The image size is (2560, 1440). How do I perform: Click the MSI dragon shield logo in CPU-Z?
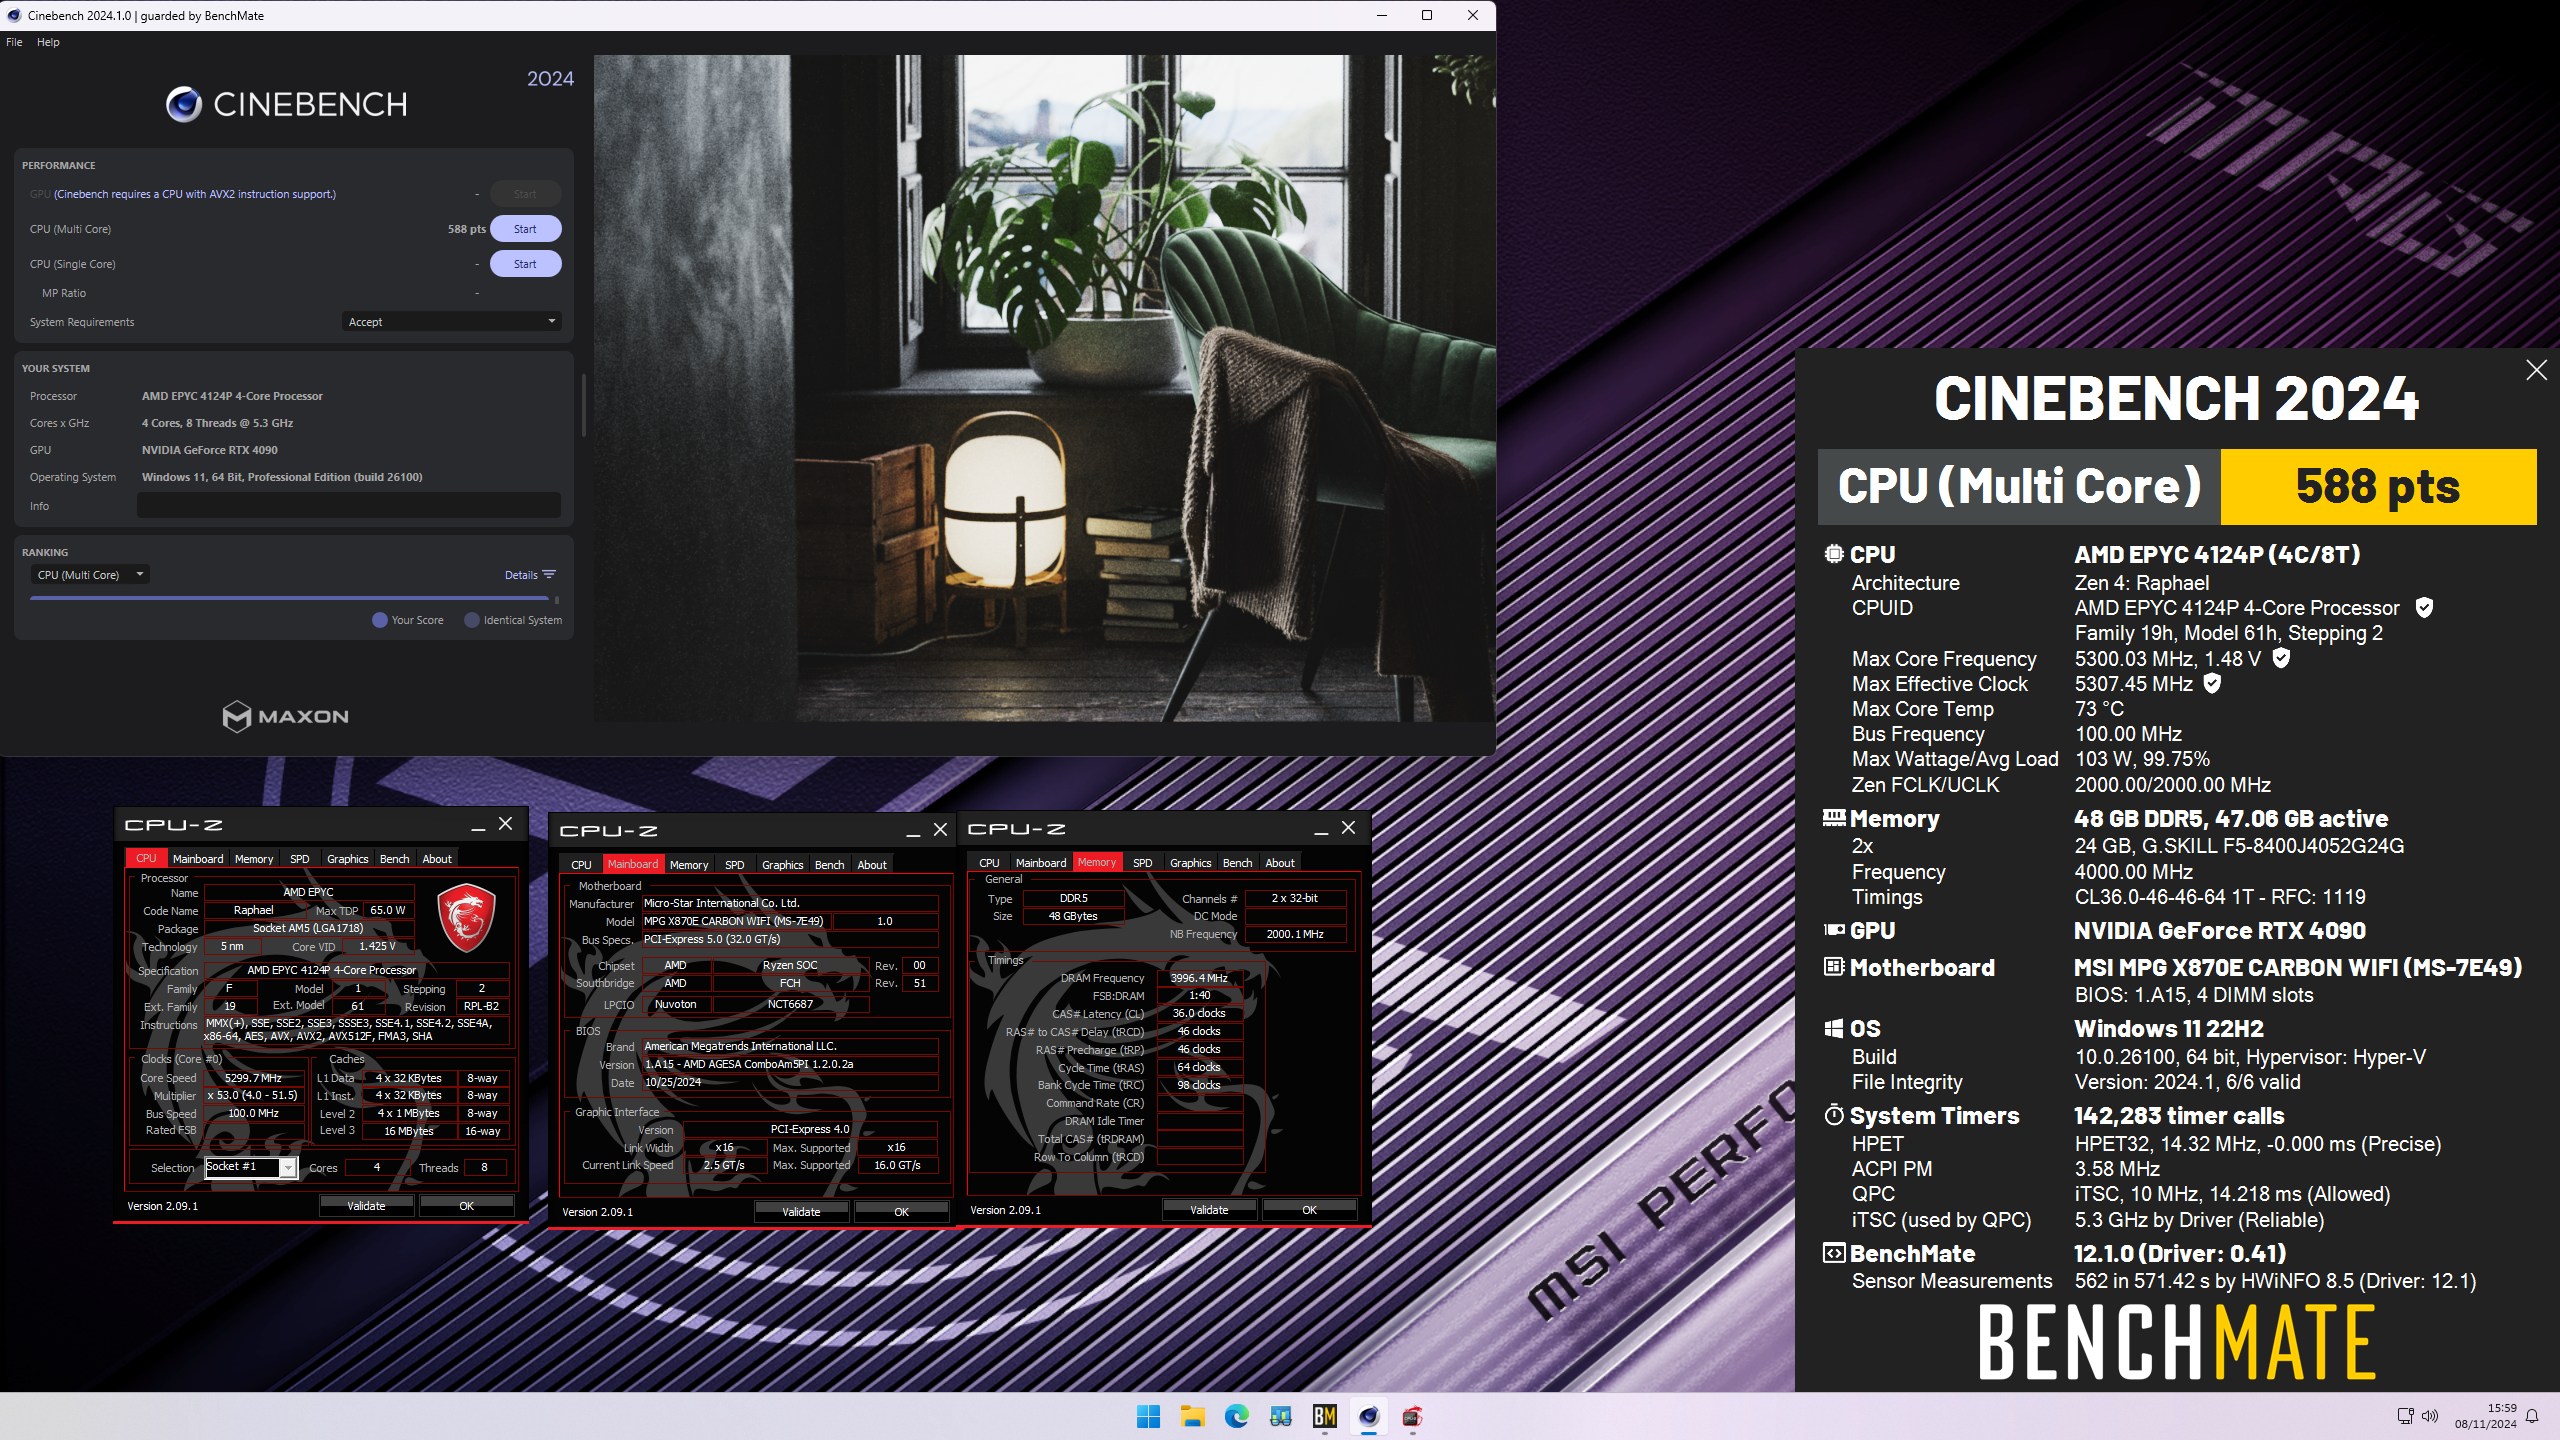(x=466, y=917)
